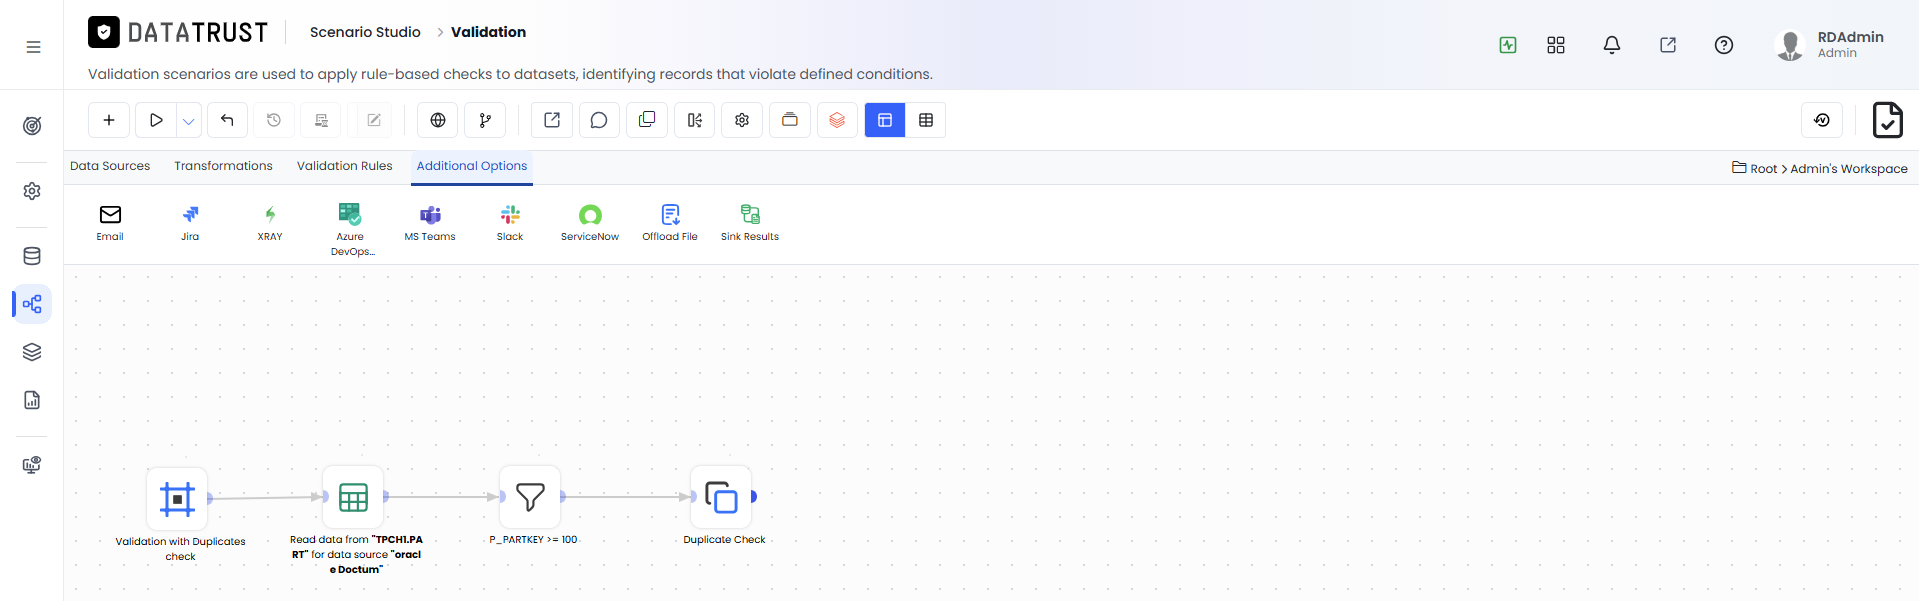Open the Azure DevOps integration

coord(350,229)
